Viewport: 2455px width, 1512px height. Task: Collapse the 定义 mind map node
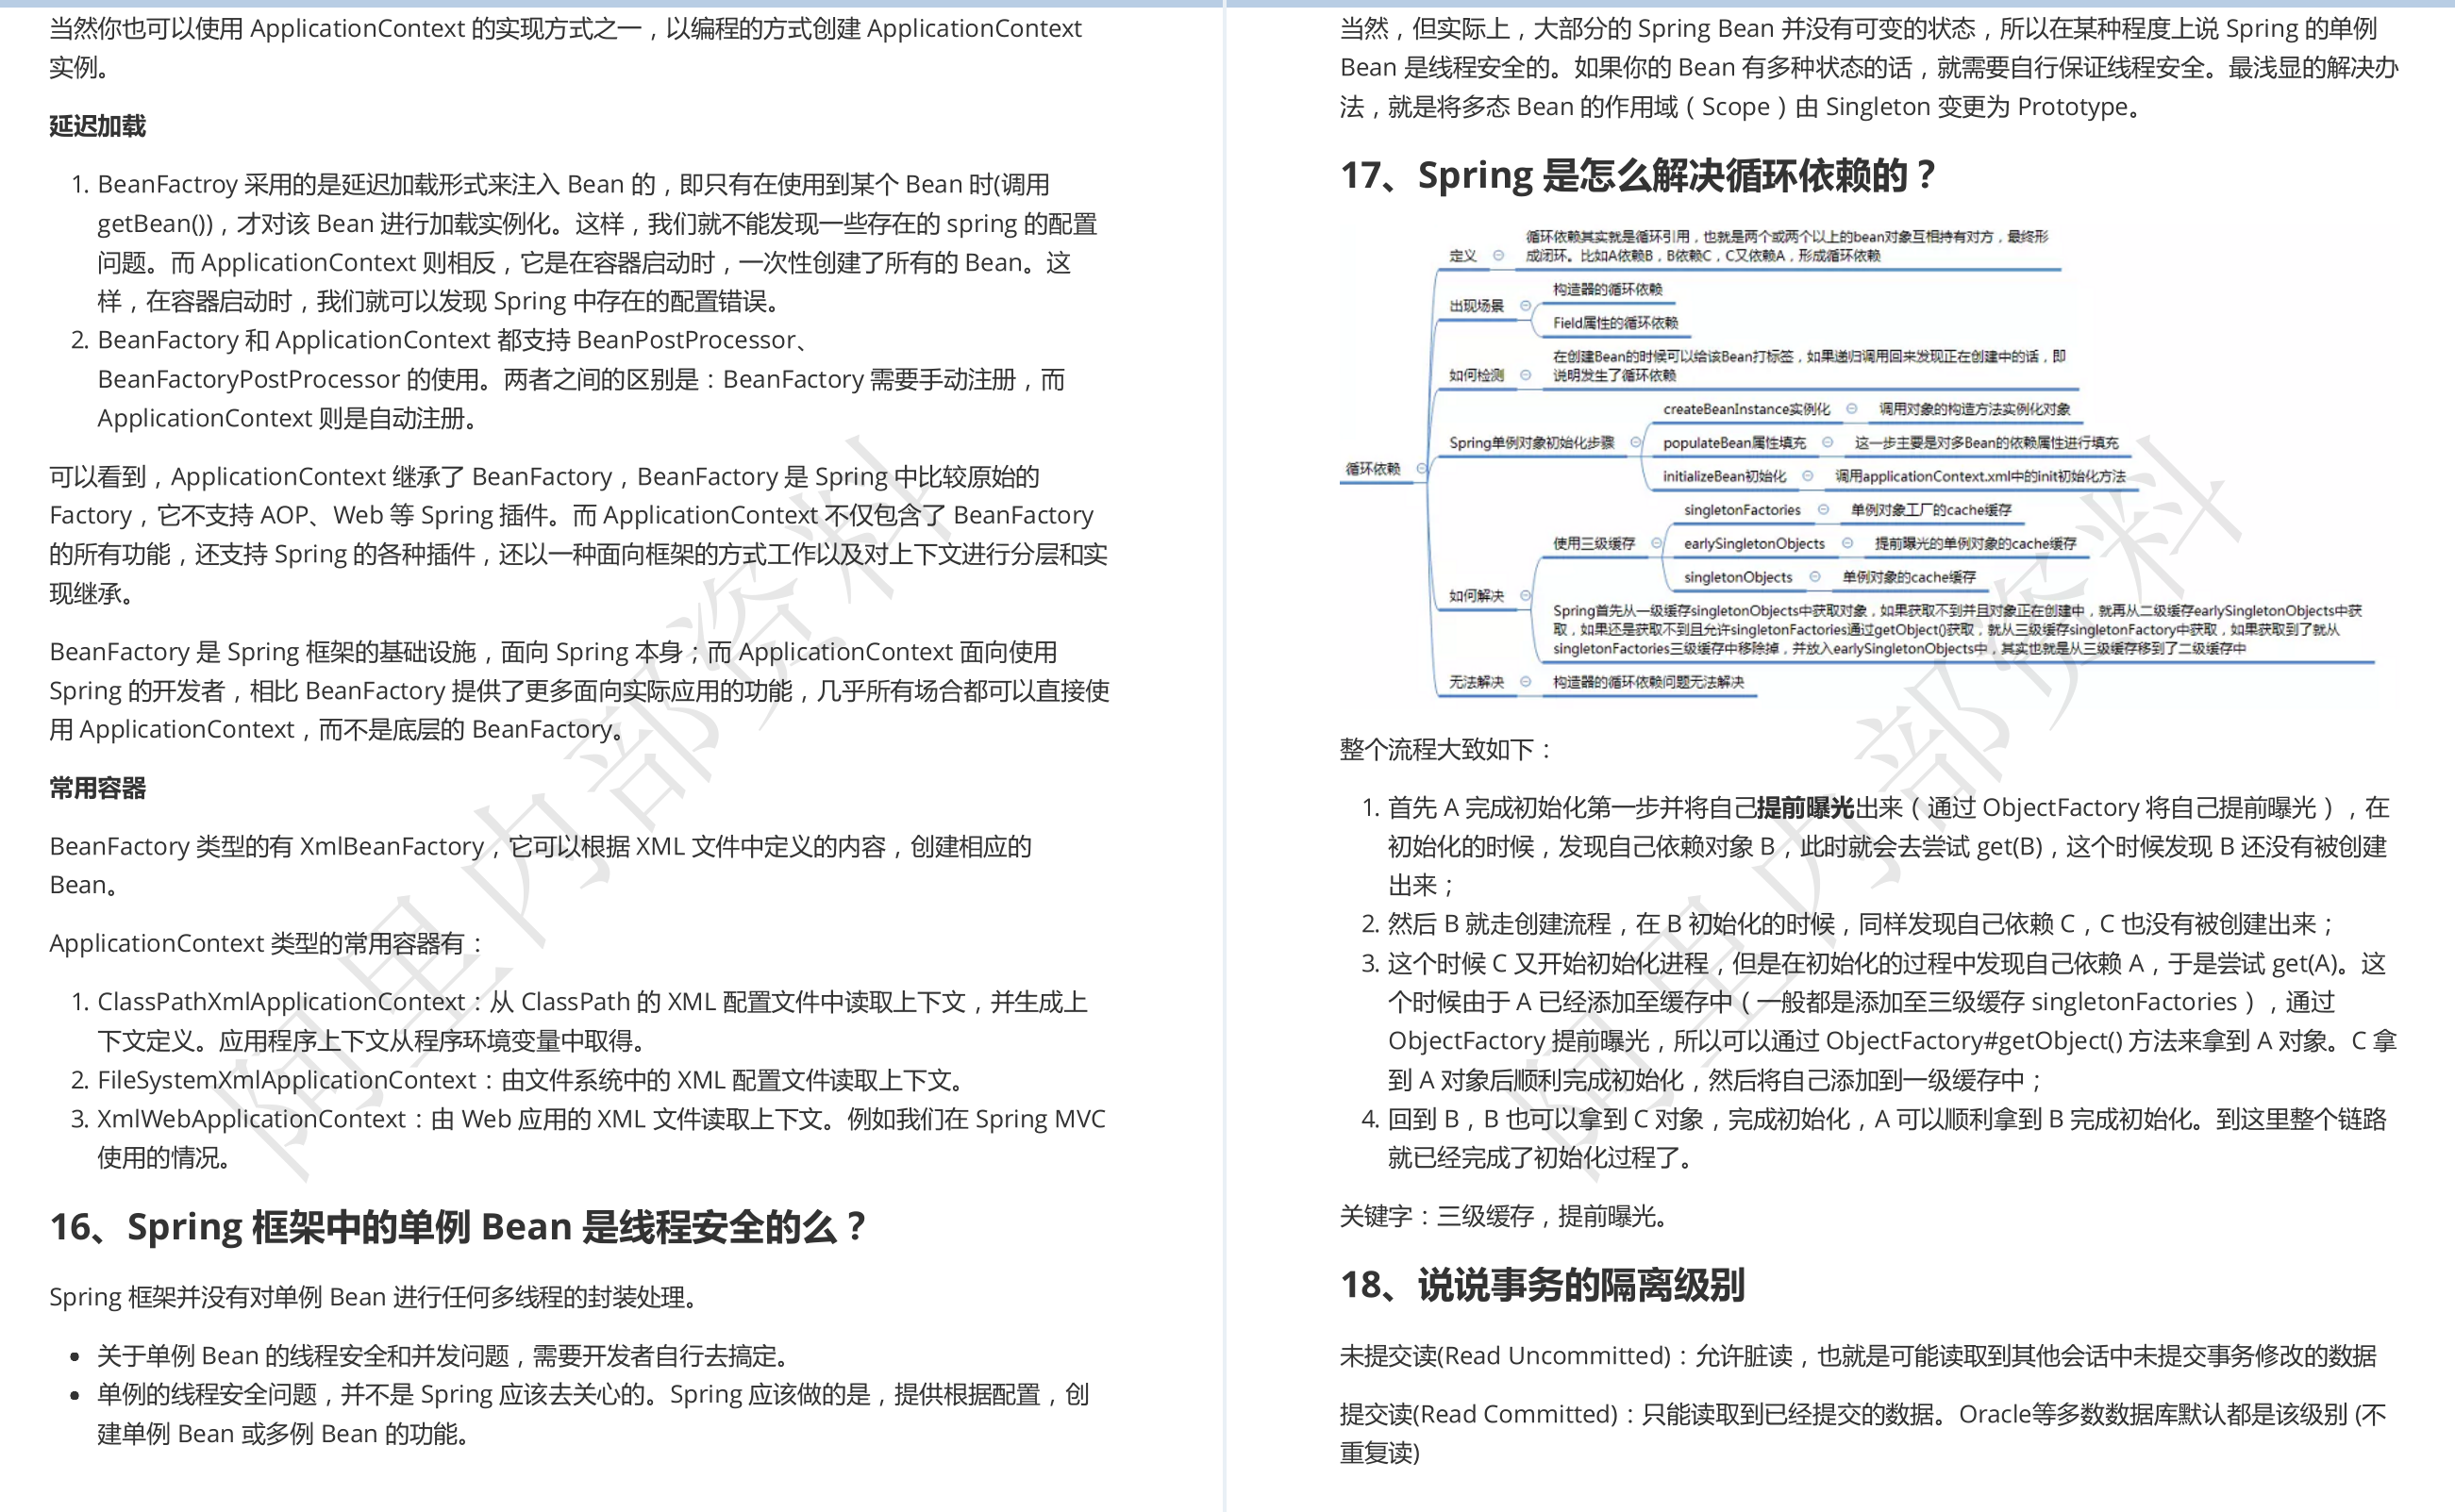[x=1498, y=255]
